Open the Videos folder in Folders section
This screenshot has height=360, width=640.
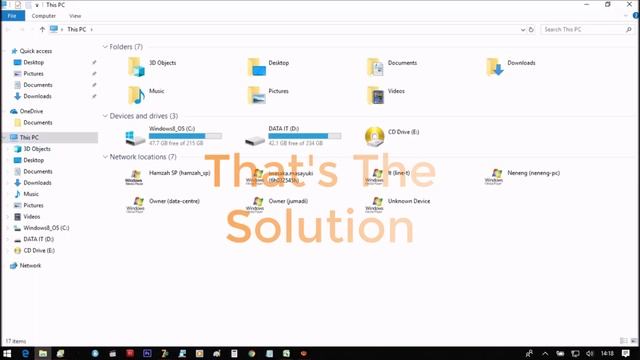click(376, 95)
